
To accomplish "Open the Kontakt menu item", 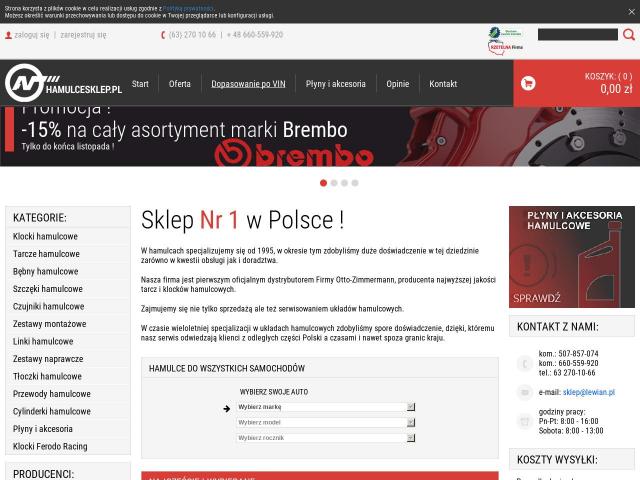I will (x=443, y=84).
